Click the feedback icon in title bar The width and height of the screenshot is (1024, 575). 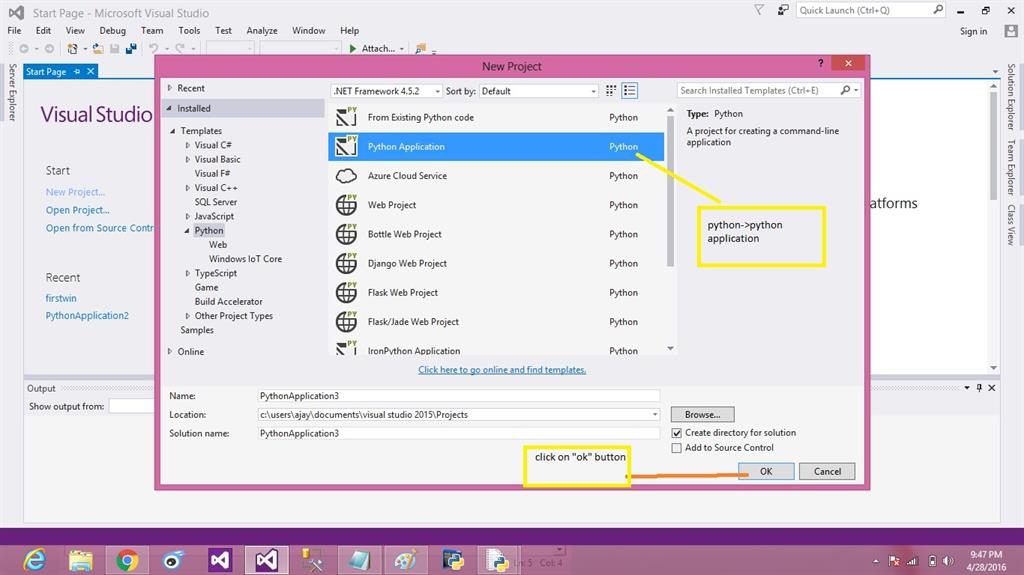click(x=782, y=10)
